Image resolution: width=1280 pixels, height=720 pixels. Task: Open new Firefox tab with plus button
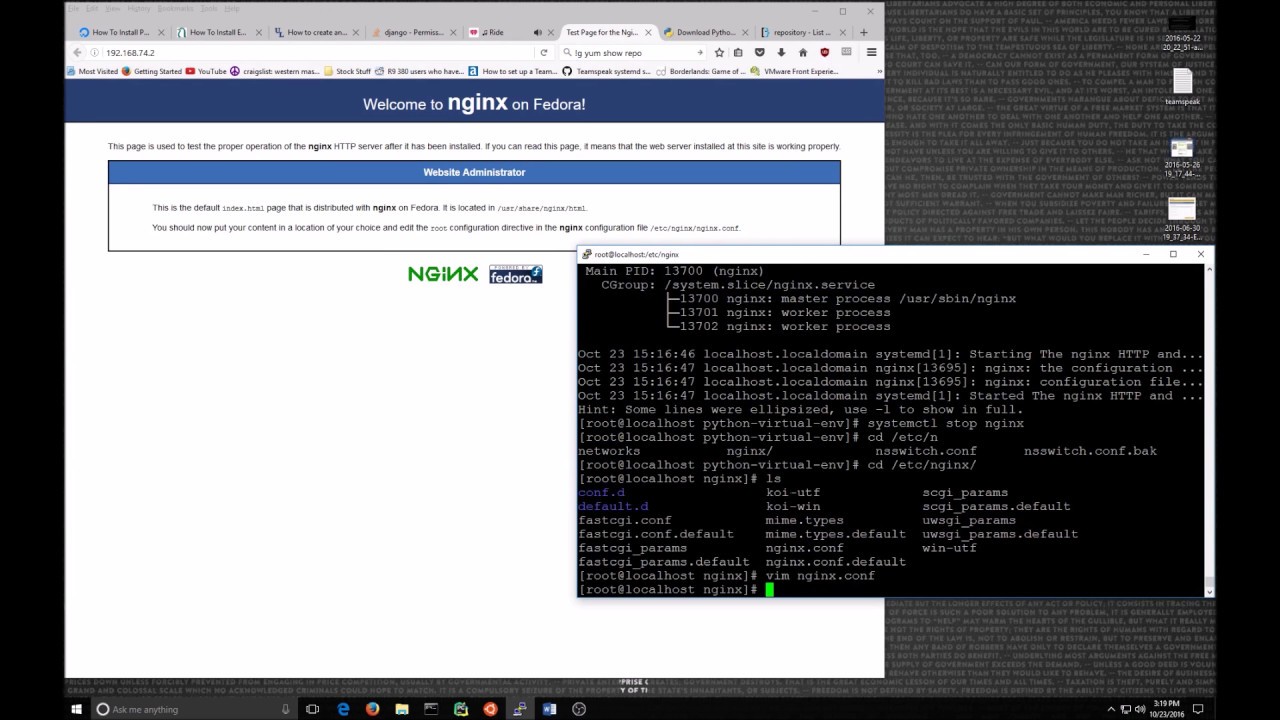863,32
